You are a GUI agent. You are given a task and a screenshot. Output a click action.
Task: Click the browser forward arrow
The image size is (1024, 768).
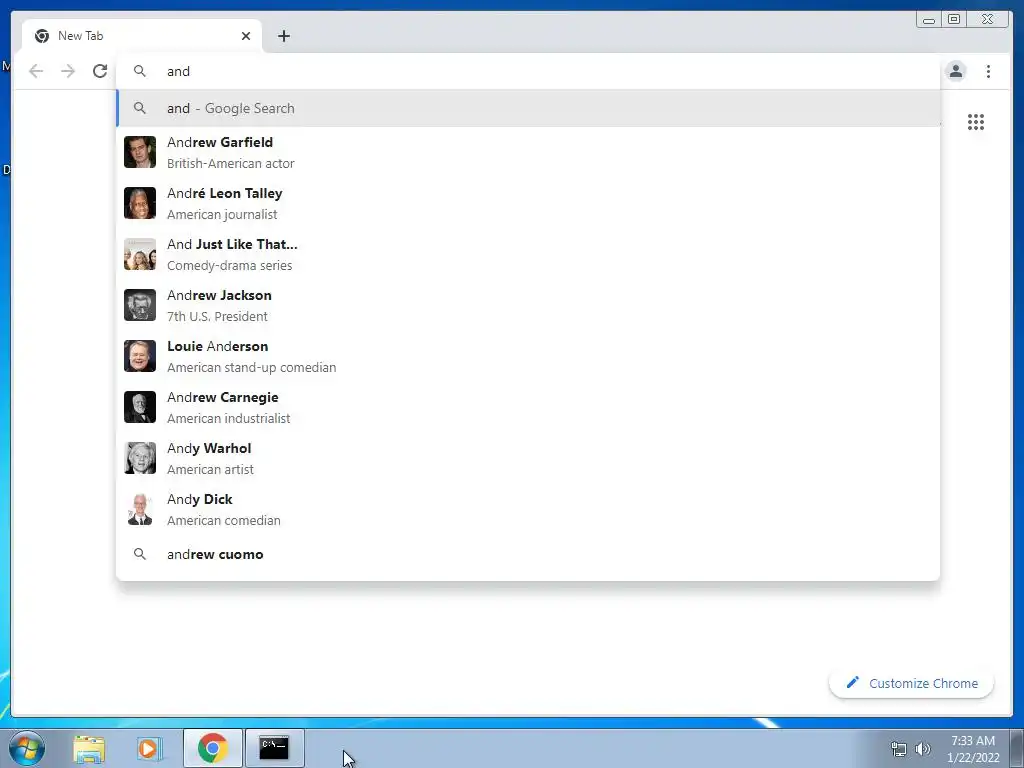(68, 71)
